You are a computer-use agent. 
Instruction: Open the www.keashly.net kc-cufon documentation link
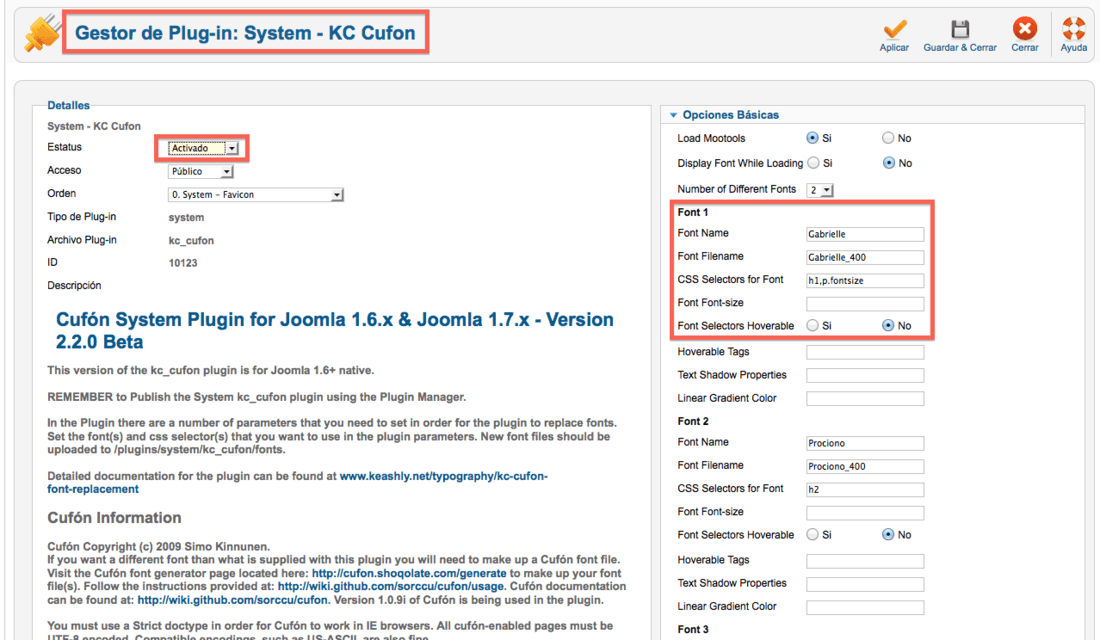tap(297, 482)
